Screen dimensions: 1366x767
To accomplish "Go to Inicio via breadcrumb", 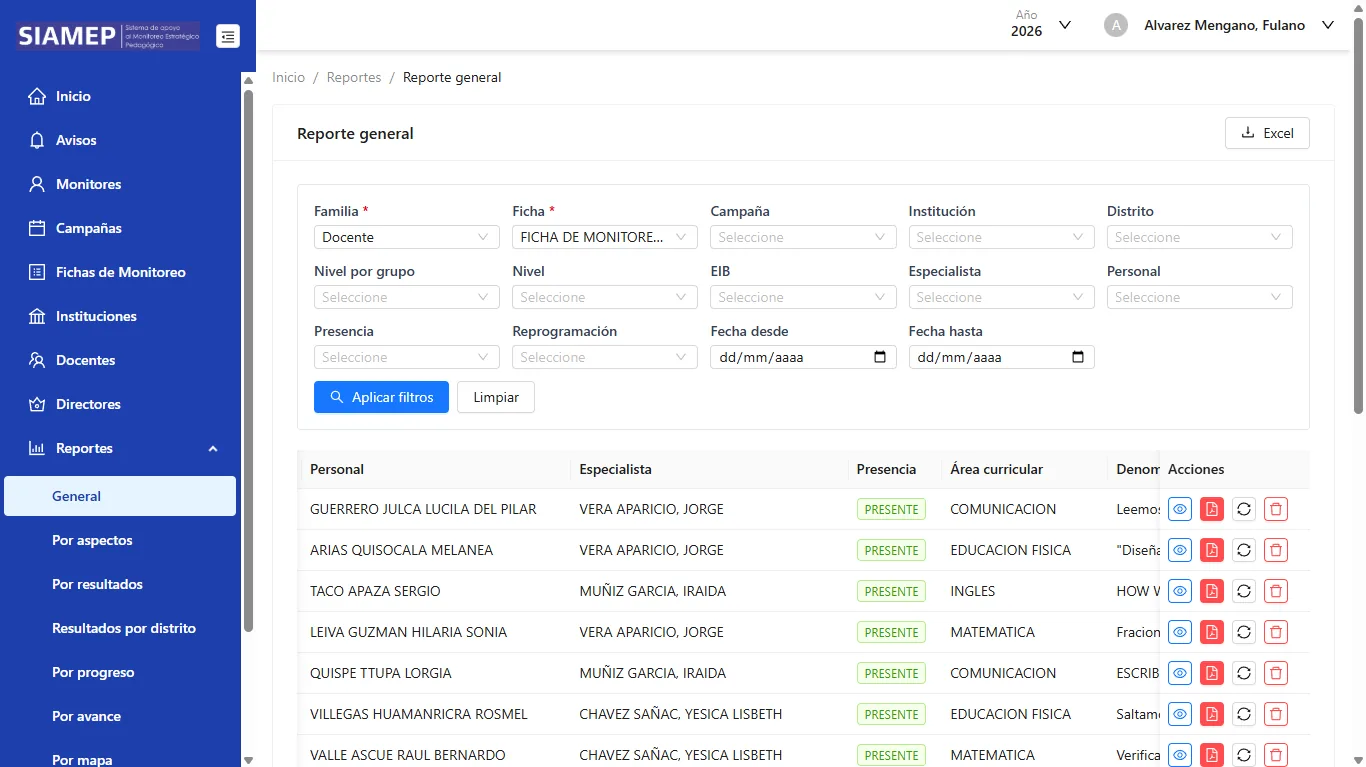I will [x=288, y=77].
